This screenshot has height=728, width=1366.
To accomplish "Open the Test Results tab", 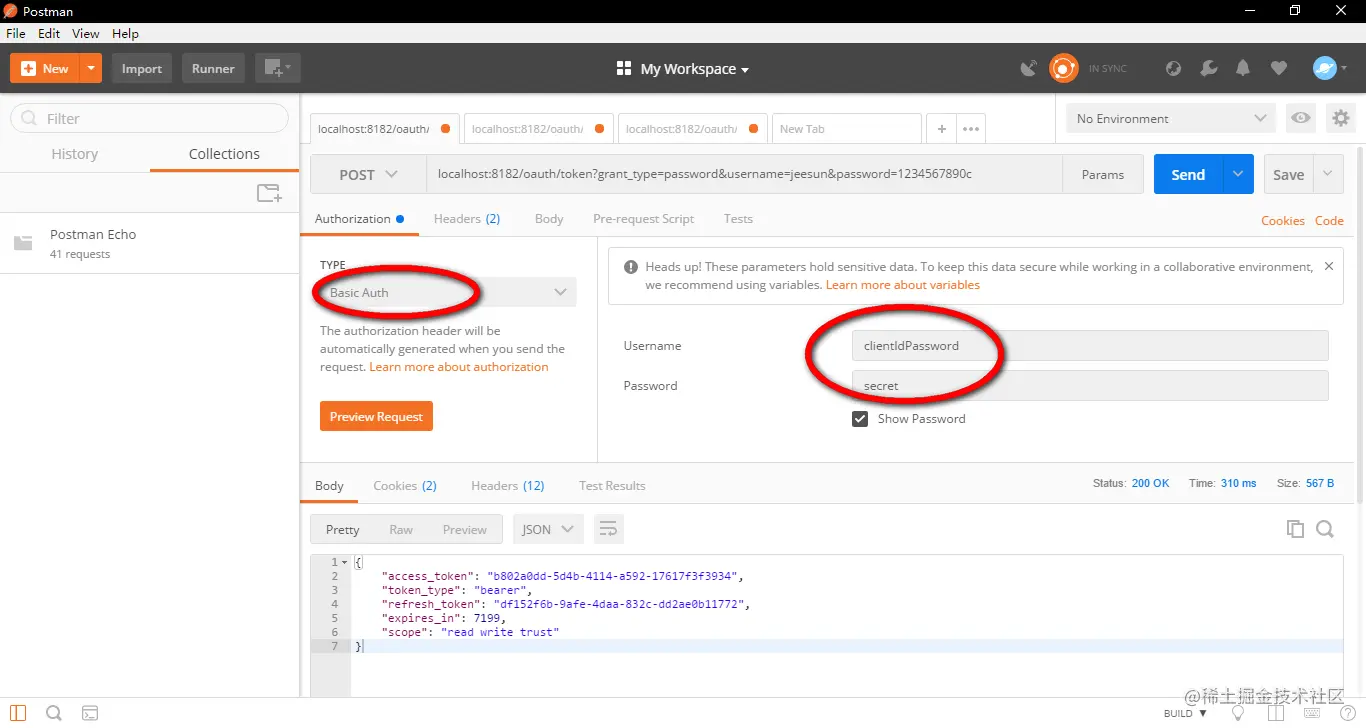I will tap(612, 485).
